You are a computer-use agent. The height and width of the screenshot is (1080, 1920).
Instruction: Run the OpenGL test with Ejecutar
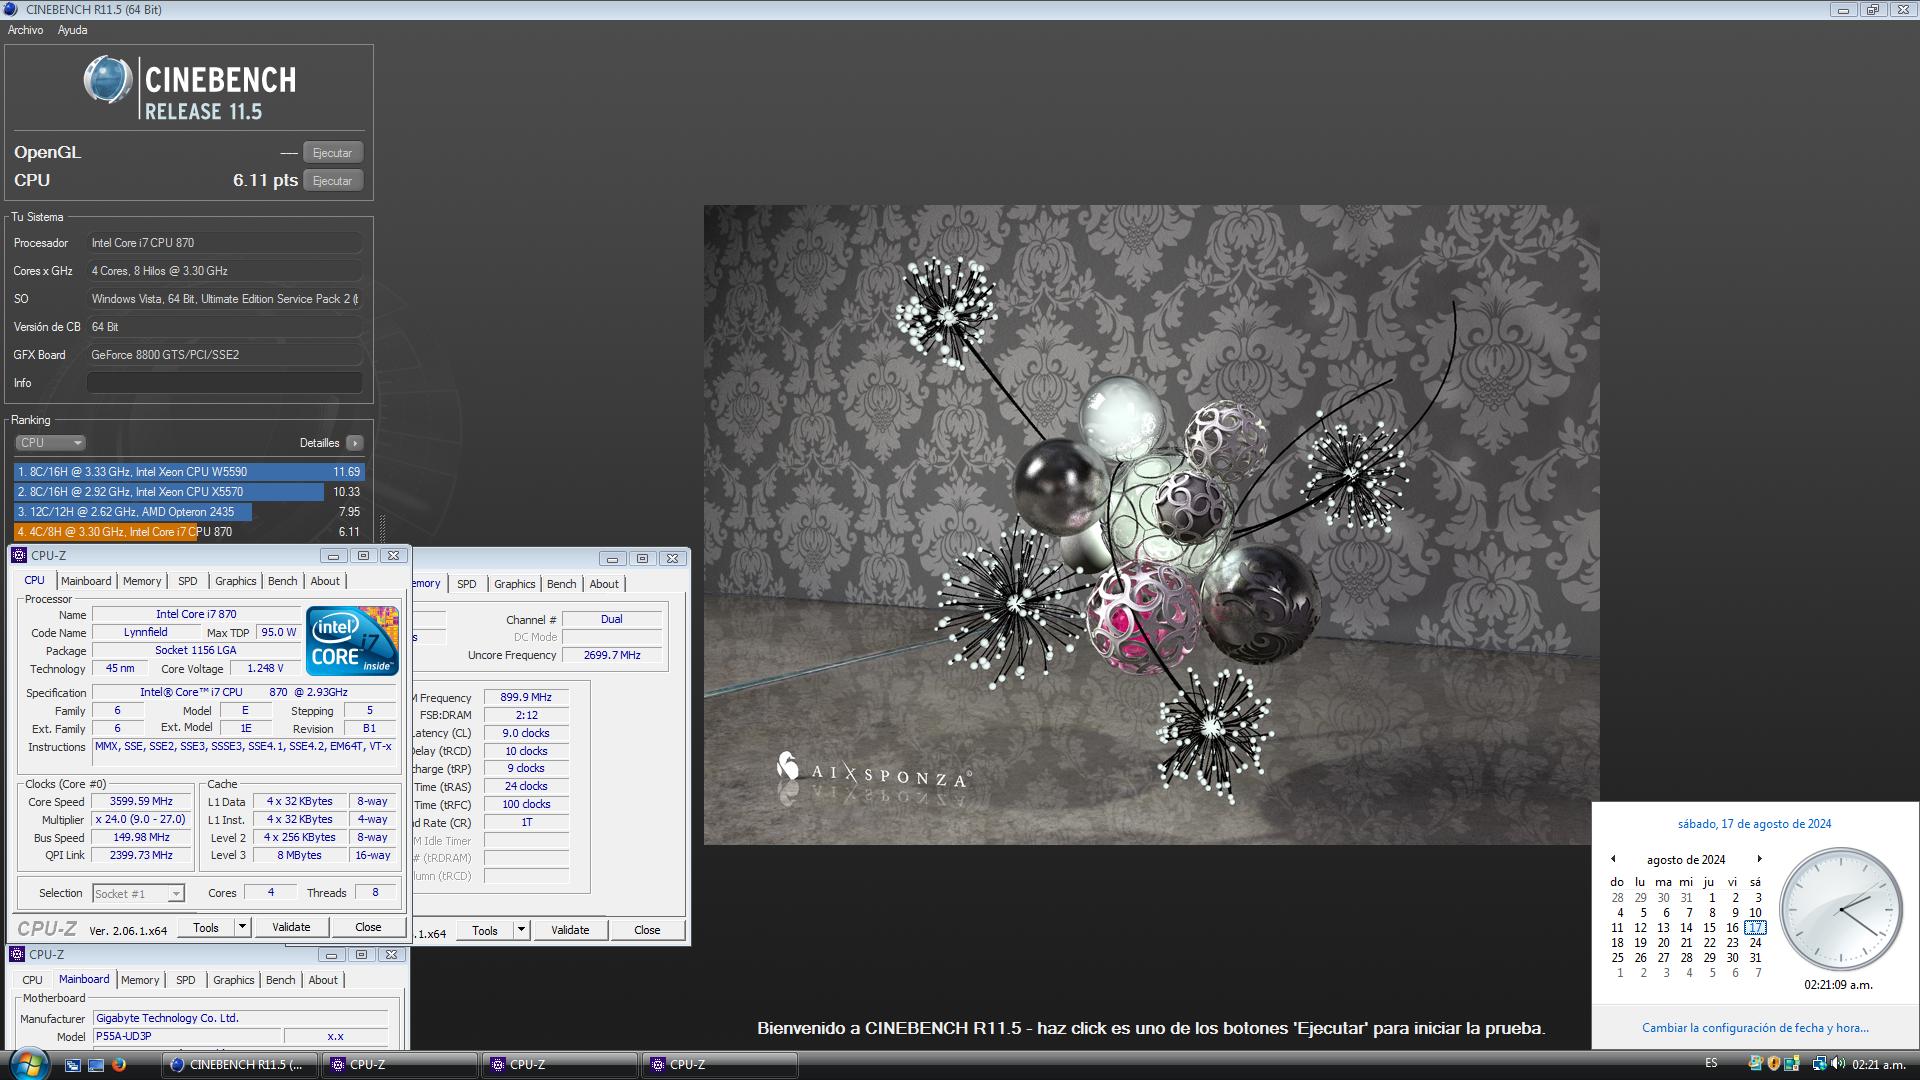coord(332,153)
